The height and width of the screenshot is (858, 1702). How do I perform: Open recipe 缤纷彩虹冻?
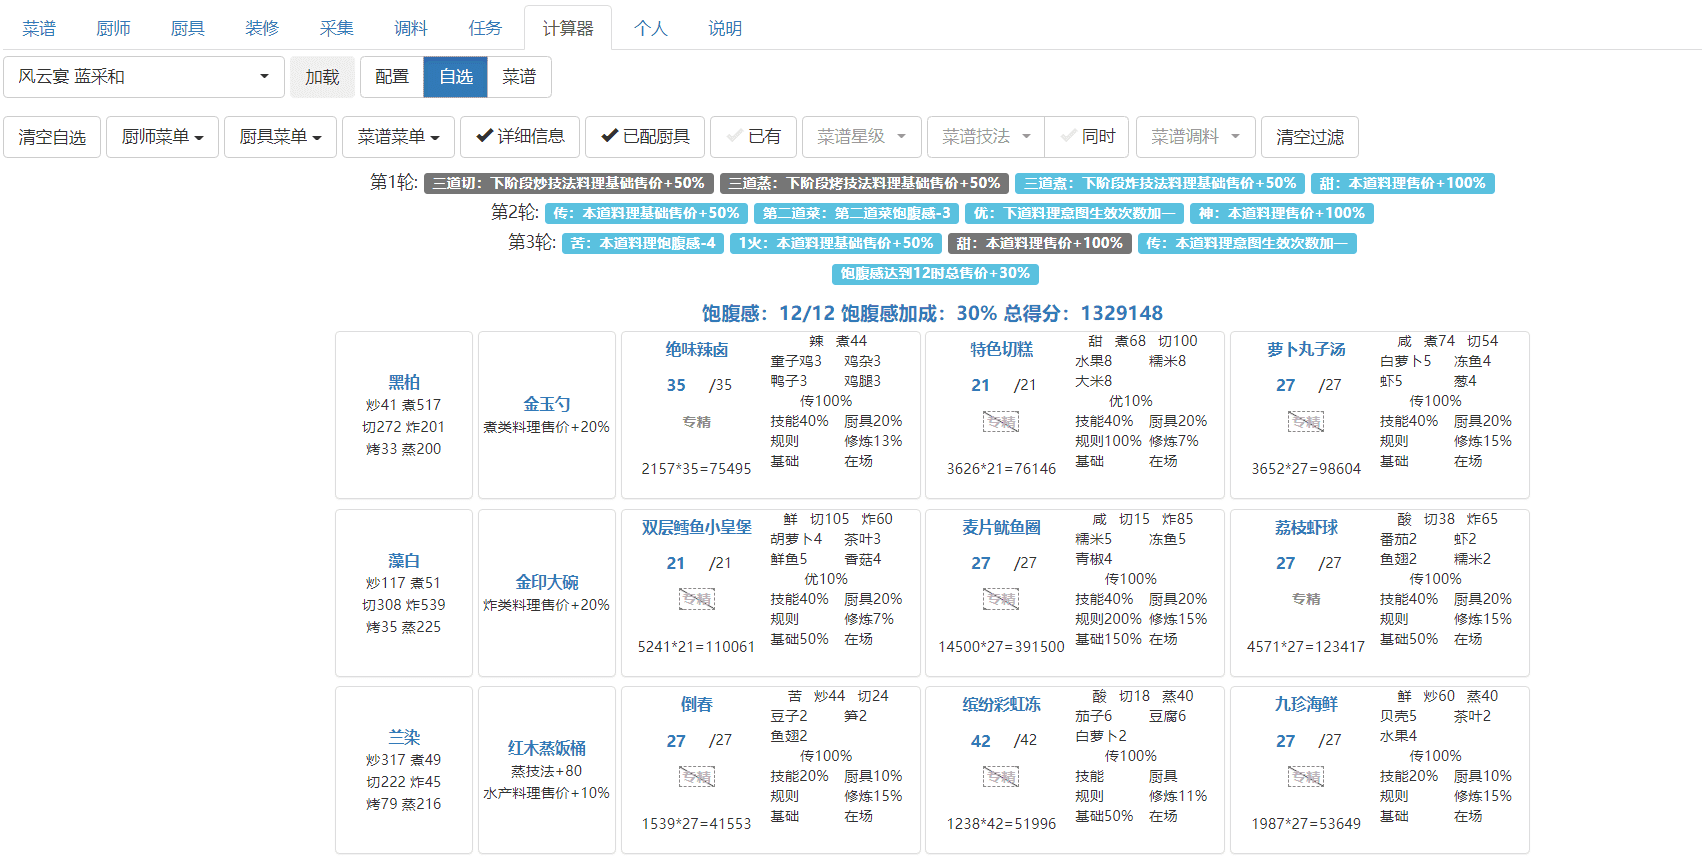(x=1001, y=705)
